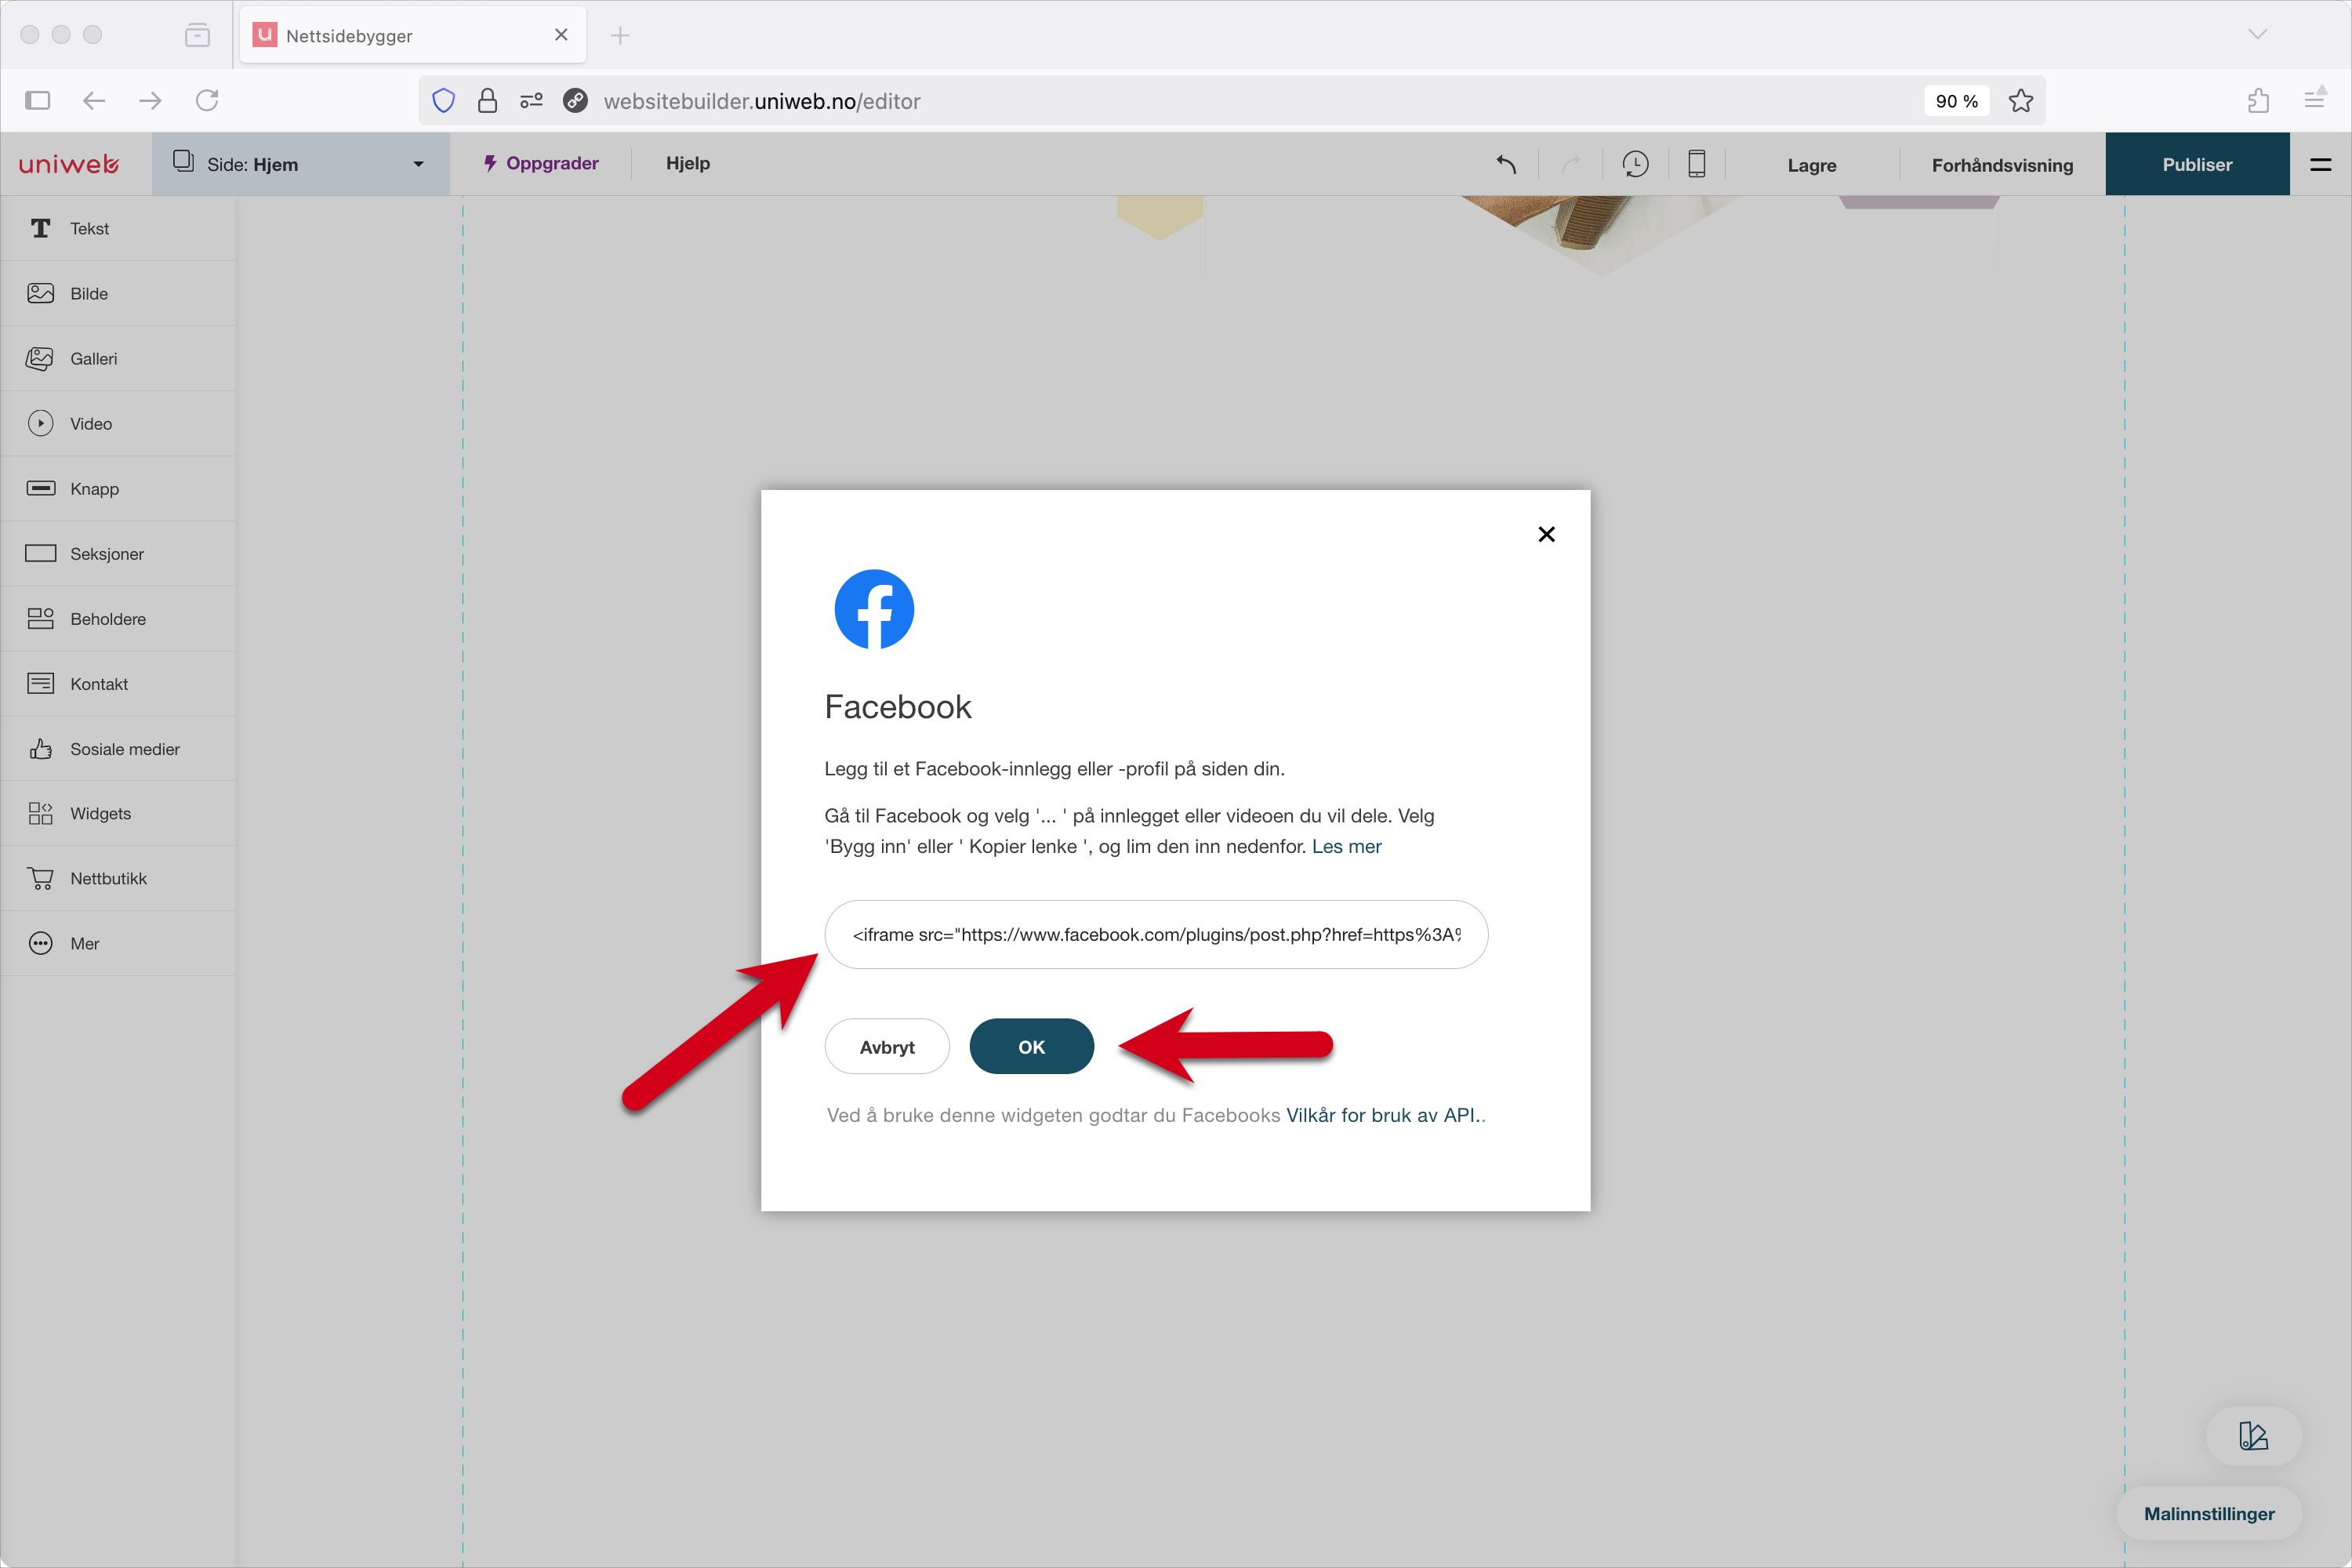Open browser extensions icon
Screen dimensions: 2352x1568
click(2258, 100)
